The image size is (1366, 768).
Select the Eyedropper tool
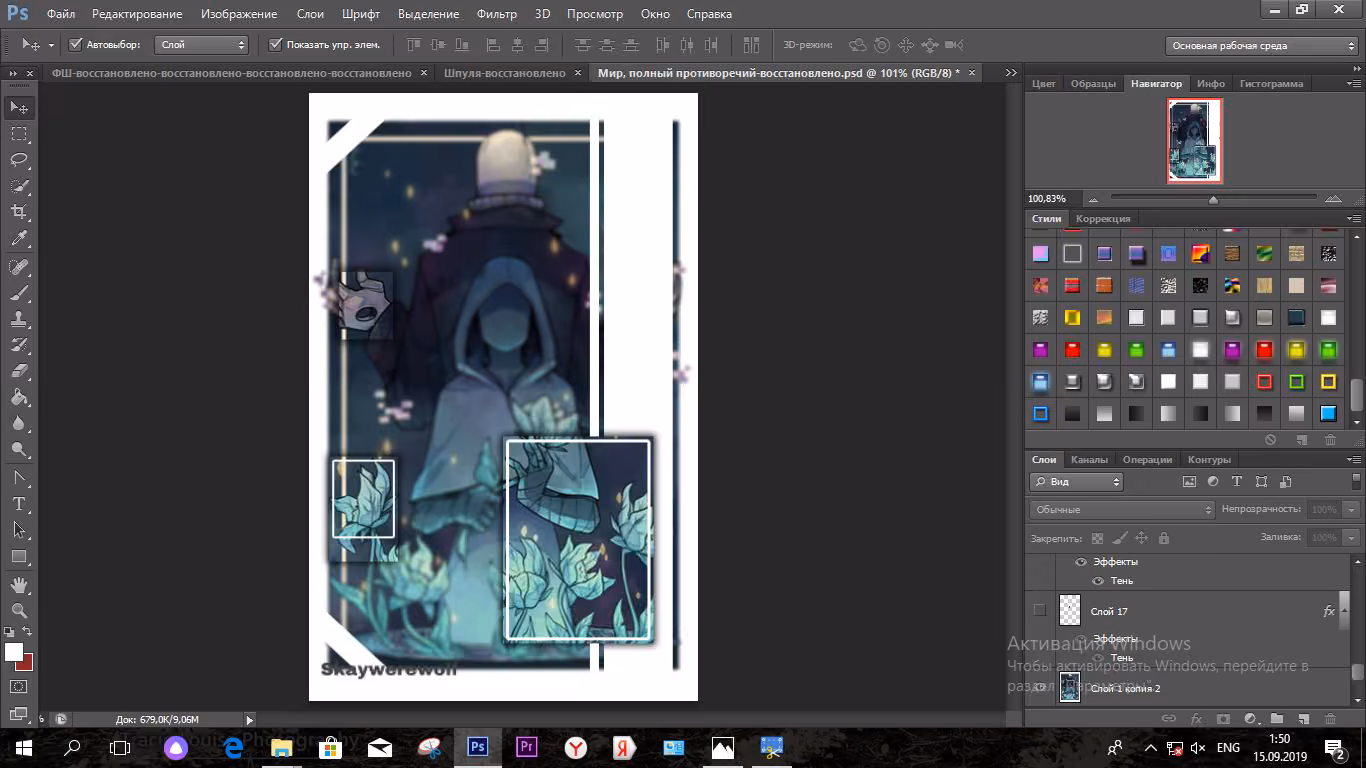(19, 239)
